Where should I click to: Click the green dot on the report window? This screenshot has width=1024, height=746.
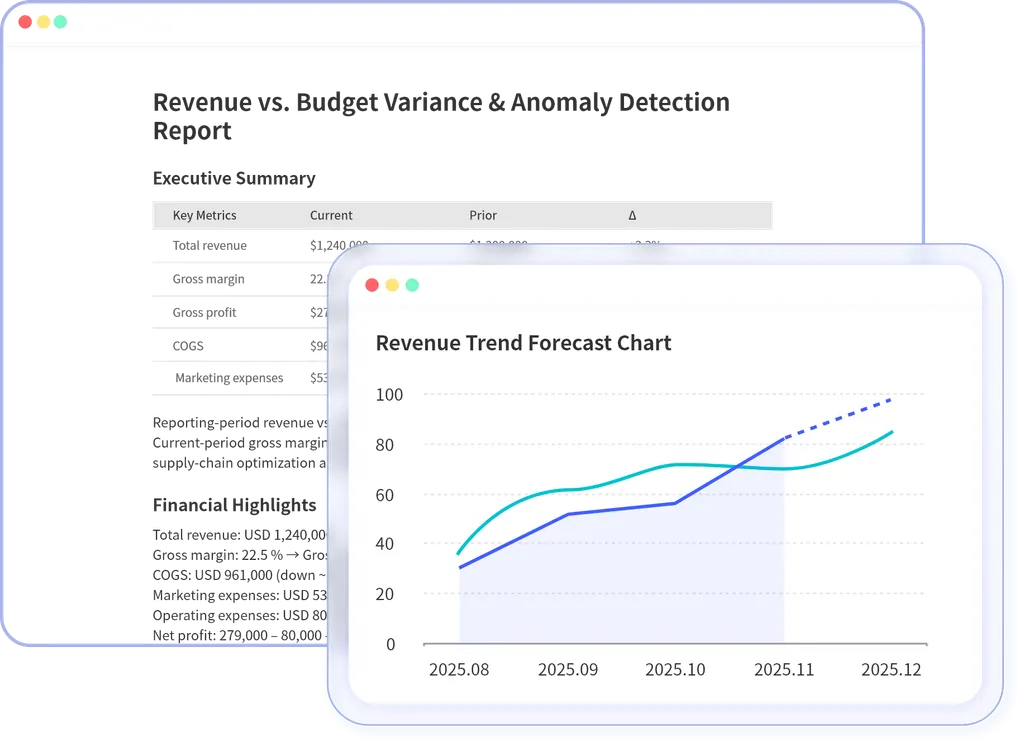point(61,20)
